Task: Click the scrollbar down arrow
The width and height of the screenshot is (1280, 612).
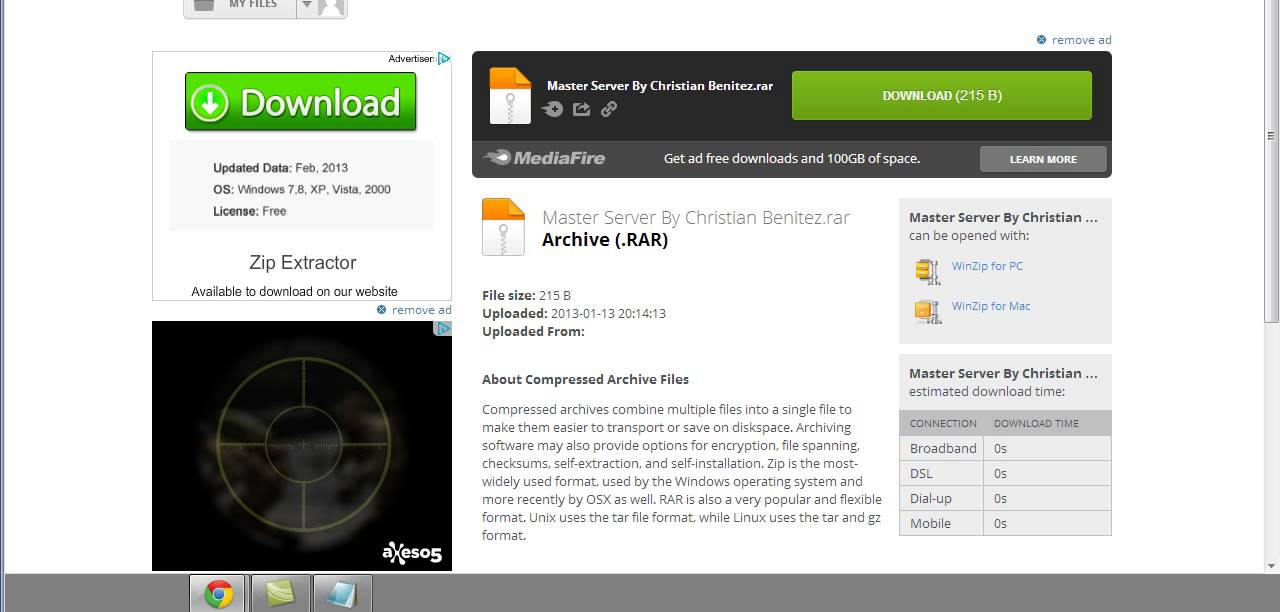Action: [x=1271, y=564]
